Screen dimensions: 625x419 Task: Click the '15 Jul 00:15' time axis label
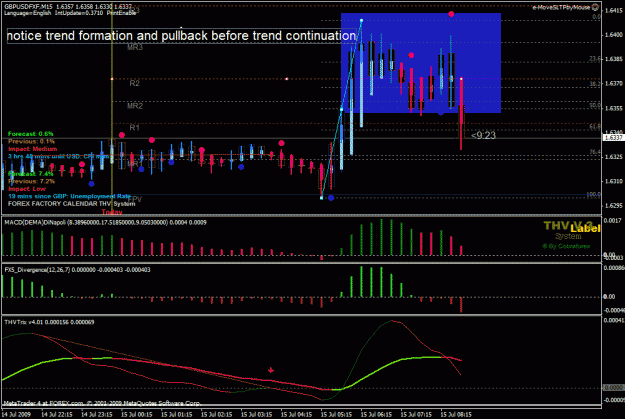tap(137, 415)
